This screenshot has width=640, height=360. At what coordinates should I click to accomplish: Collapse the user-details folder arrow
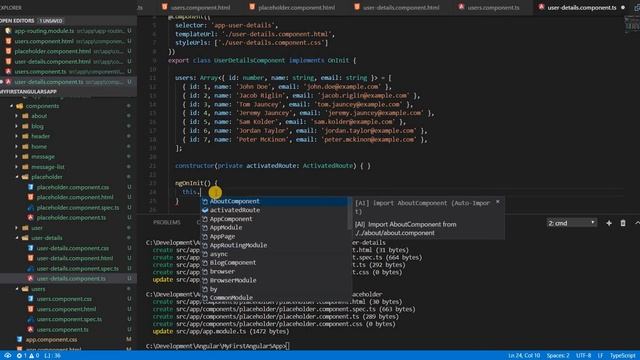(x=17, y=238)
